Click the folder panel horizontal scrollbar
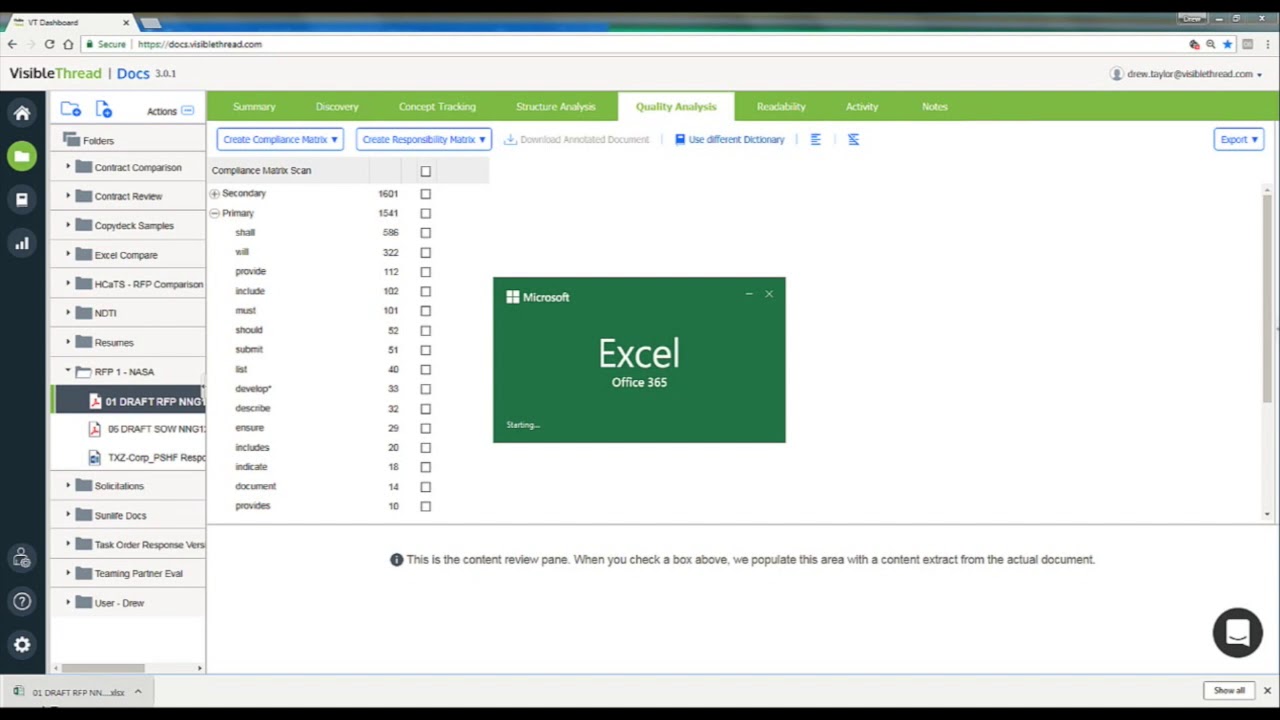The image size is (1280, 720). point(103,668)
